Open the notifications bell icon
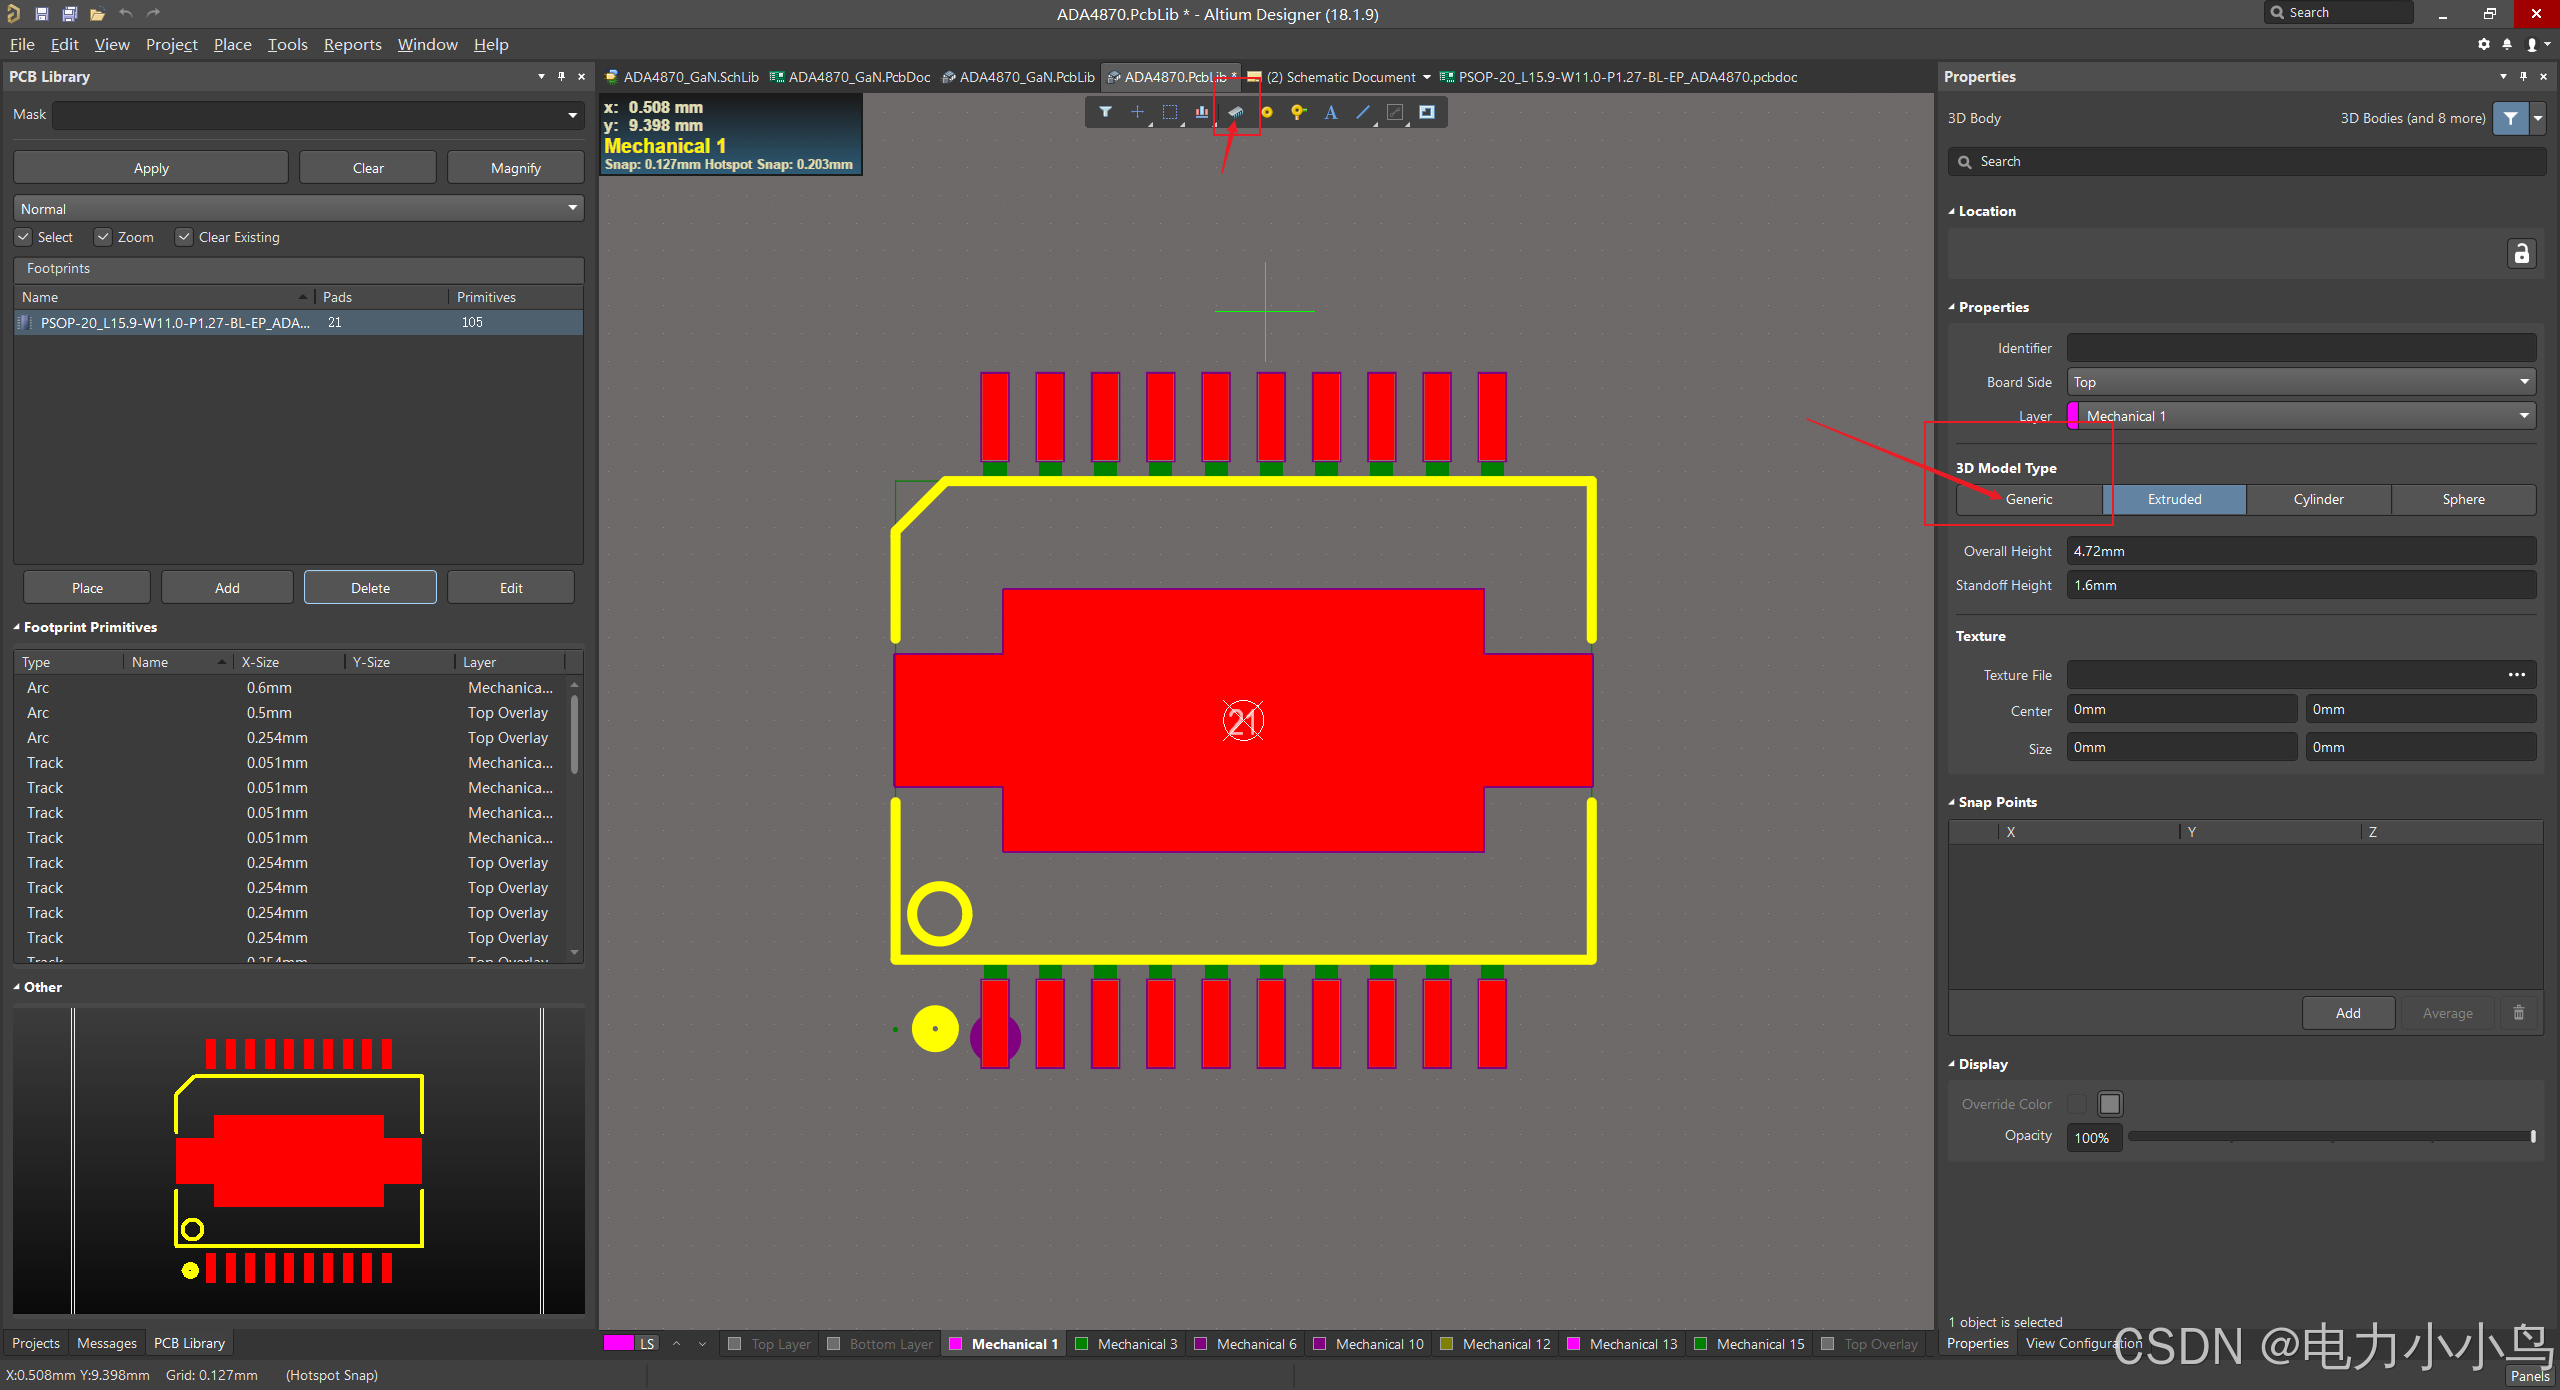 [x=2507, y=44]
